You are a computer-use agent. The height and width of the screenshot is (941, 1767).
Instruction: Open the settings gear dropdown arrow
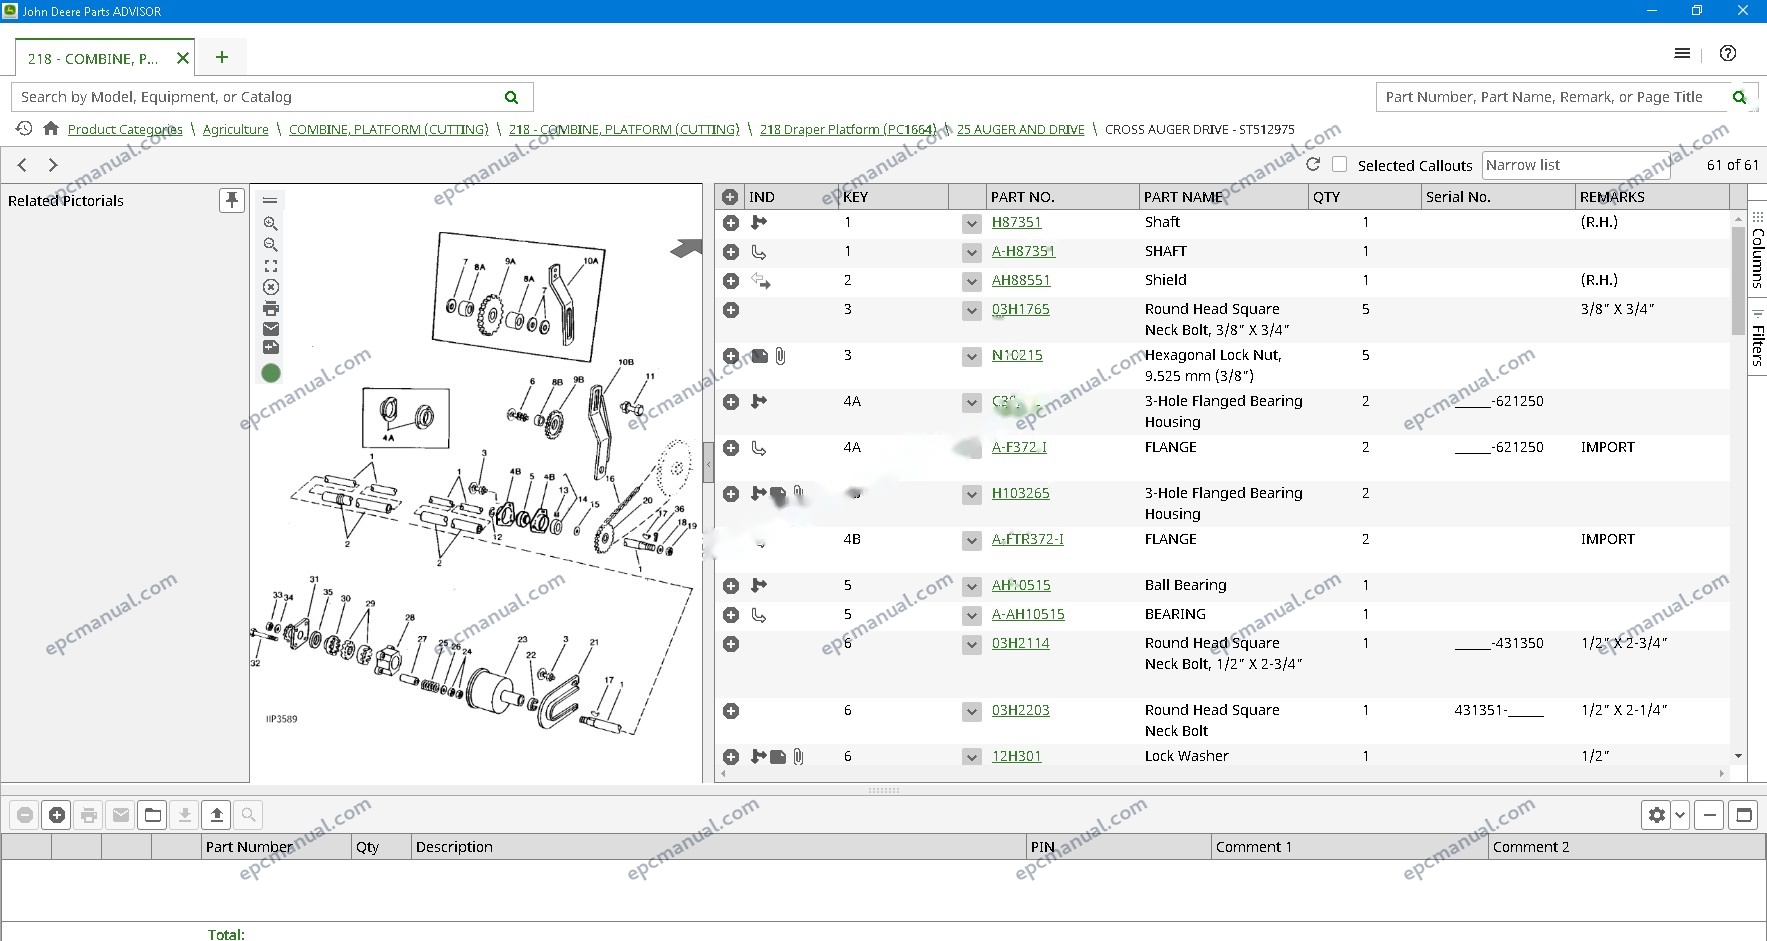click(x=1680, y=815)
